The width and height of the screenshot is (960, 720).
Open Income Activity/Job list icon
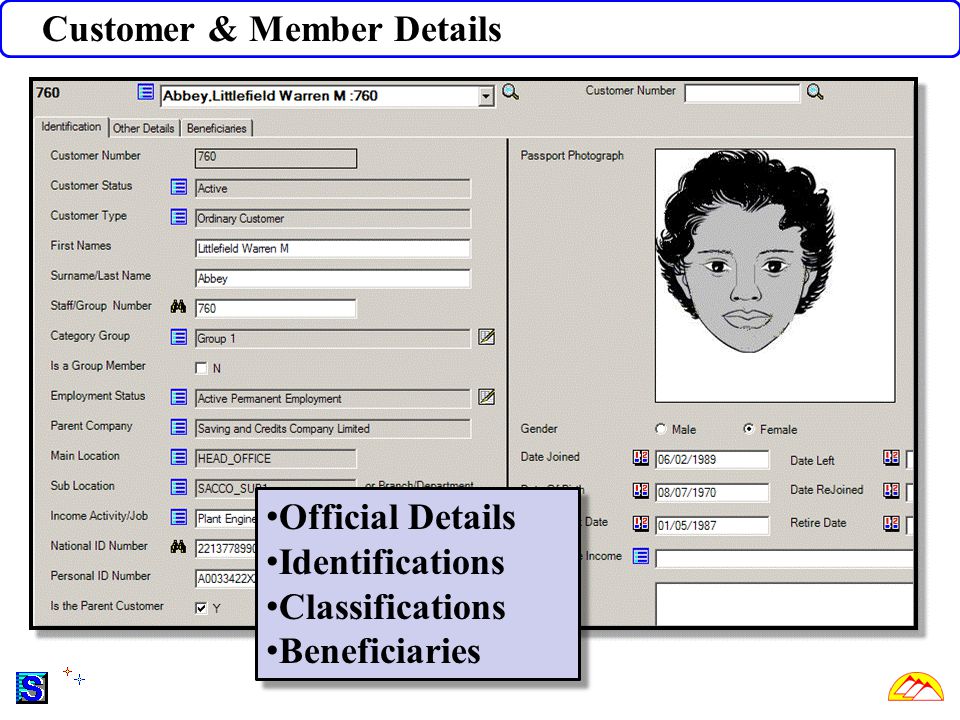click(178, 517)
